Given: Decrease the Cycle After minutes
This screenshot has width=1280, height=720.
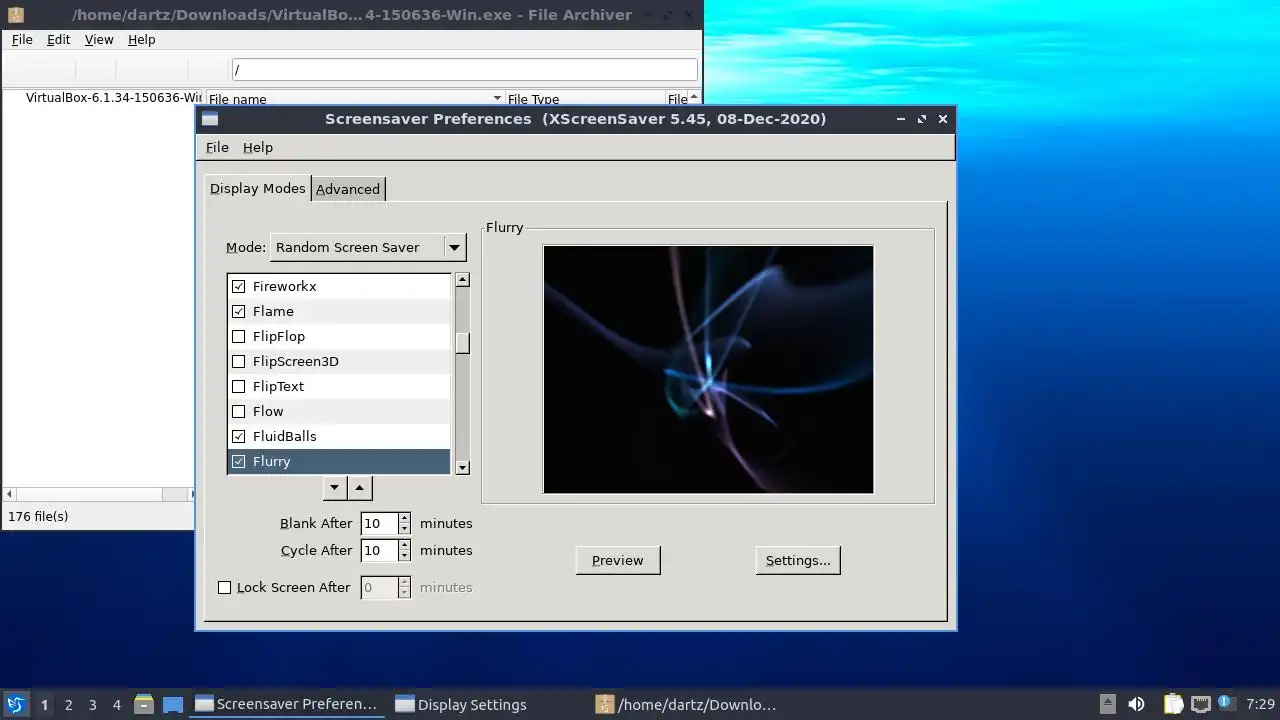Looking at the screenshot, I should click(x=404, y=555).
